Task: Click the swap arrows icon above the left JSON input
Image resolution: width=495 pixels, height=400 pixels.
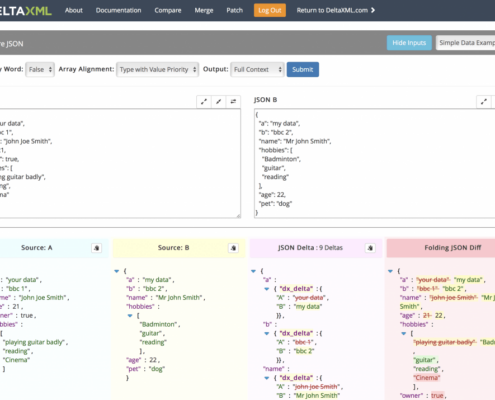Action: point(233,101)
